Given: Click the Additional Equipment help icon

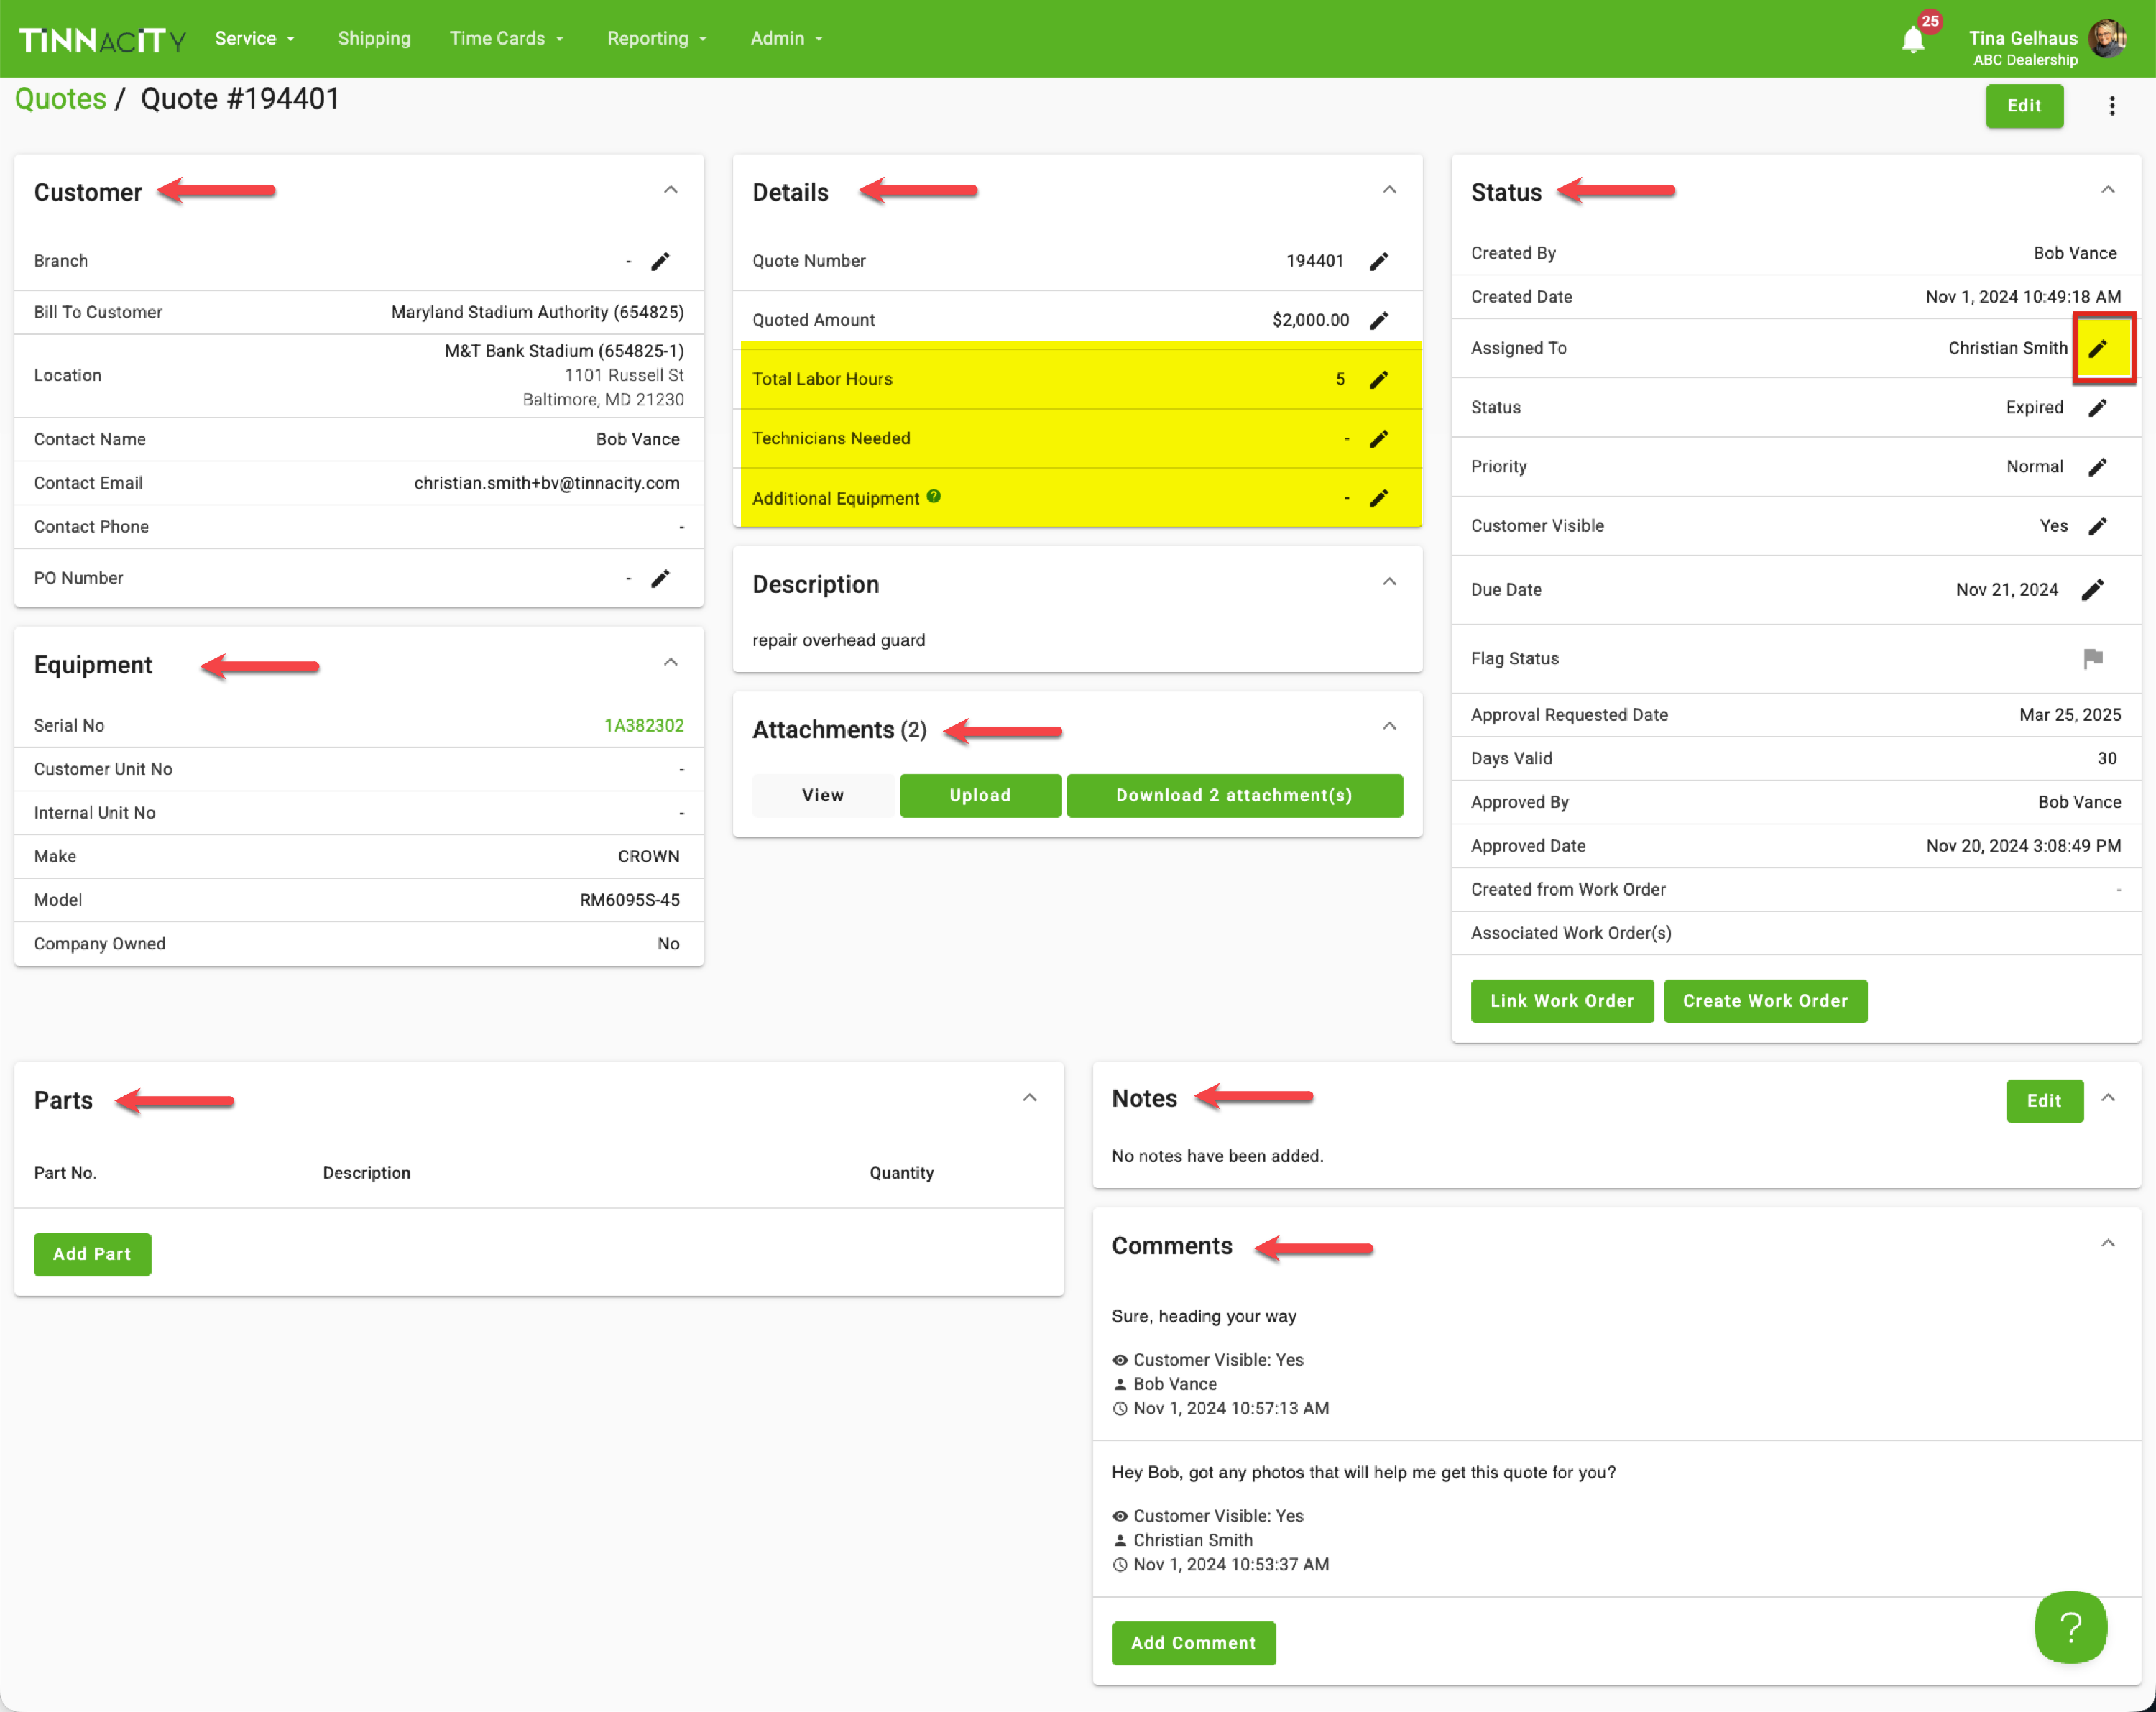Looking at the screenshot, I should pyautogui.click(x=933, y=496).
